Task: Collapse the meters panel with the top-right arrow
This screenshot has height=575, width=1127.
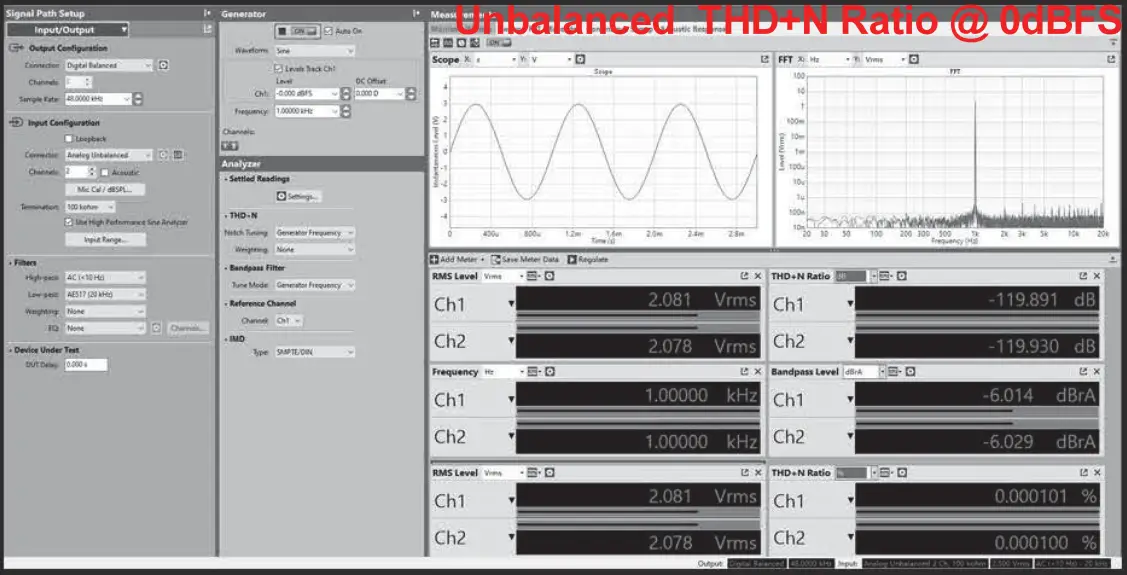Action: point(1113,259)
